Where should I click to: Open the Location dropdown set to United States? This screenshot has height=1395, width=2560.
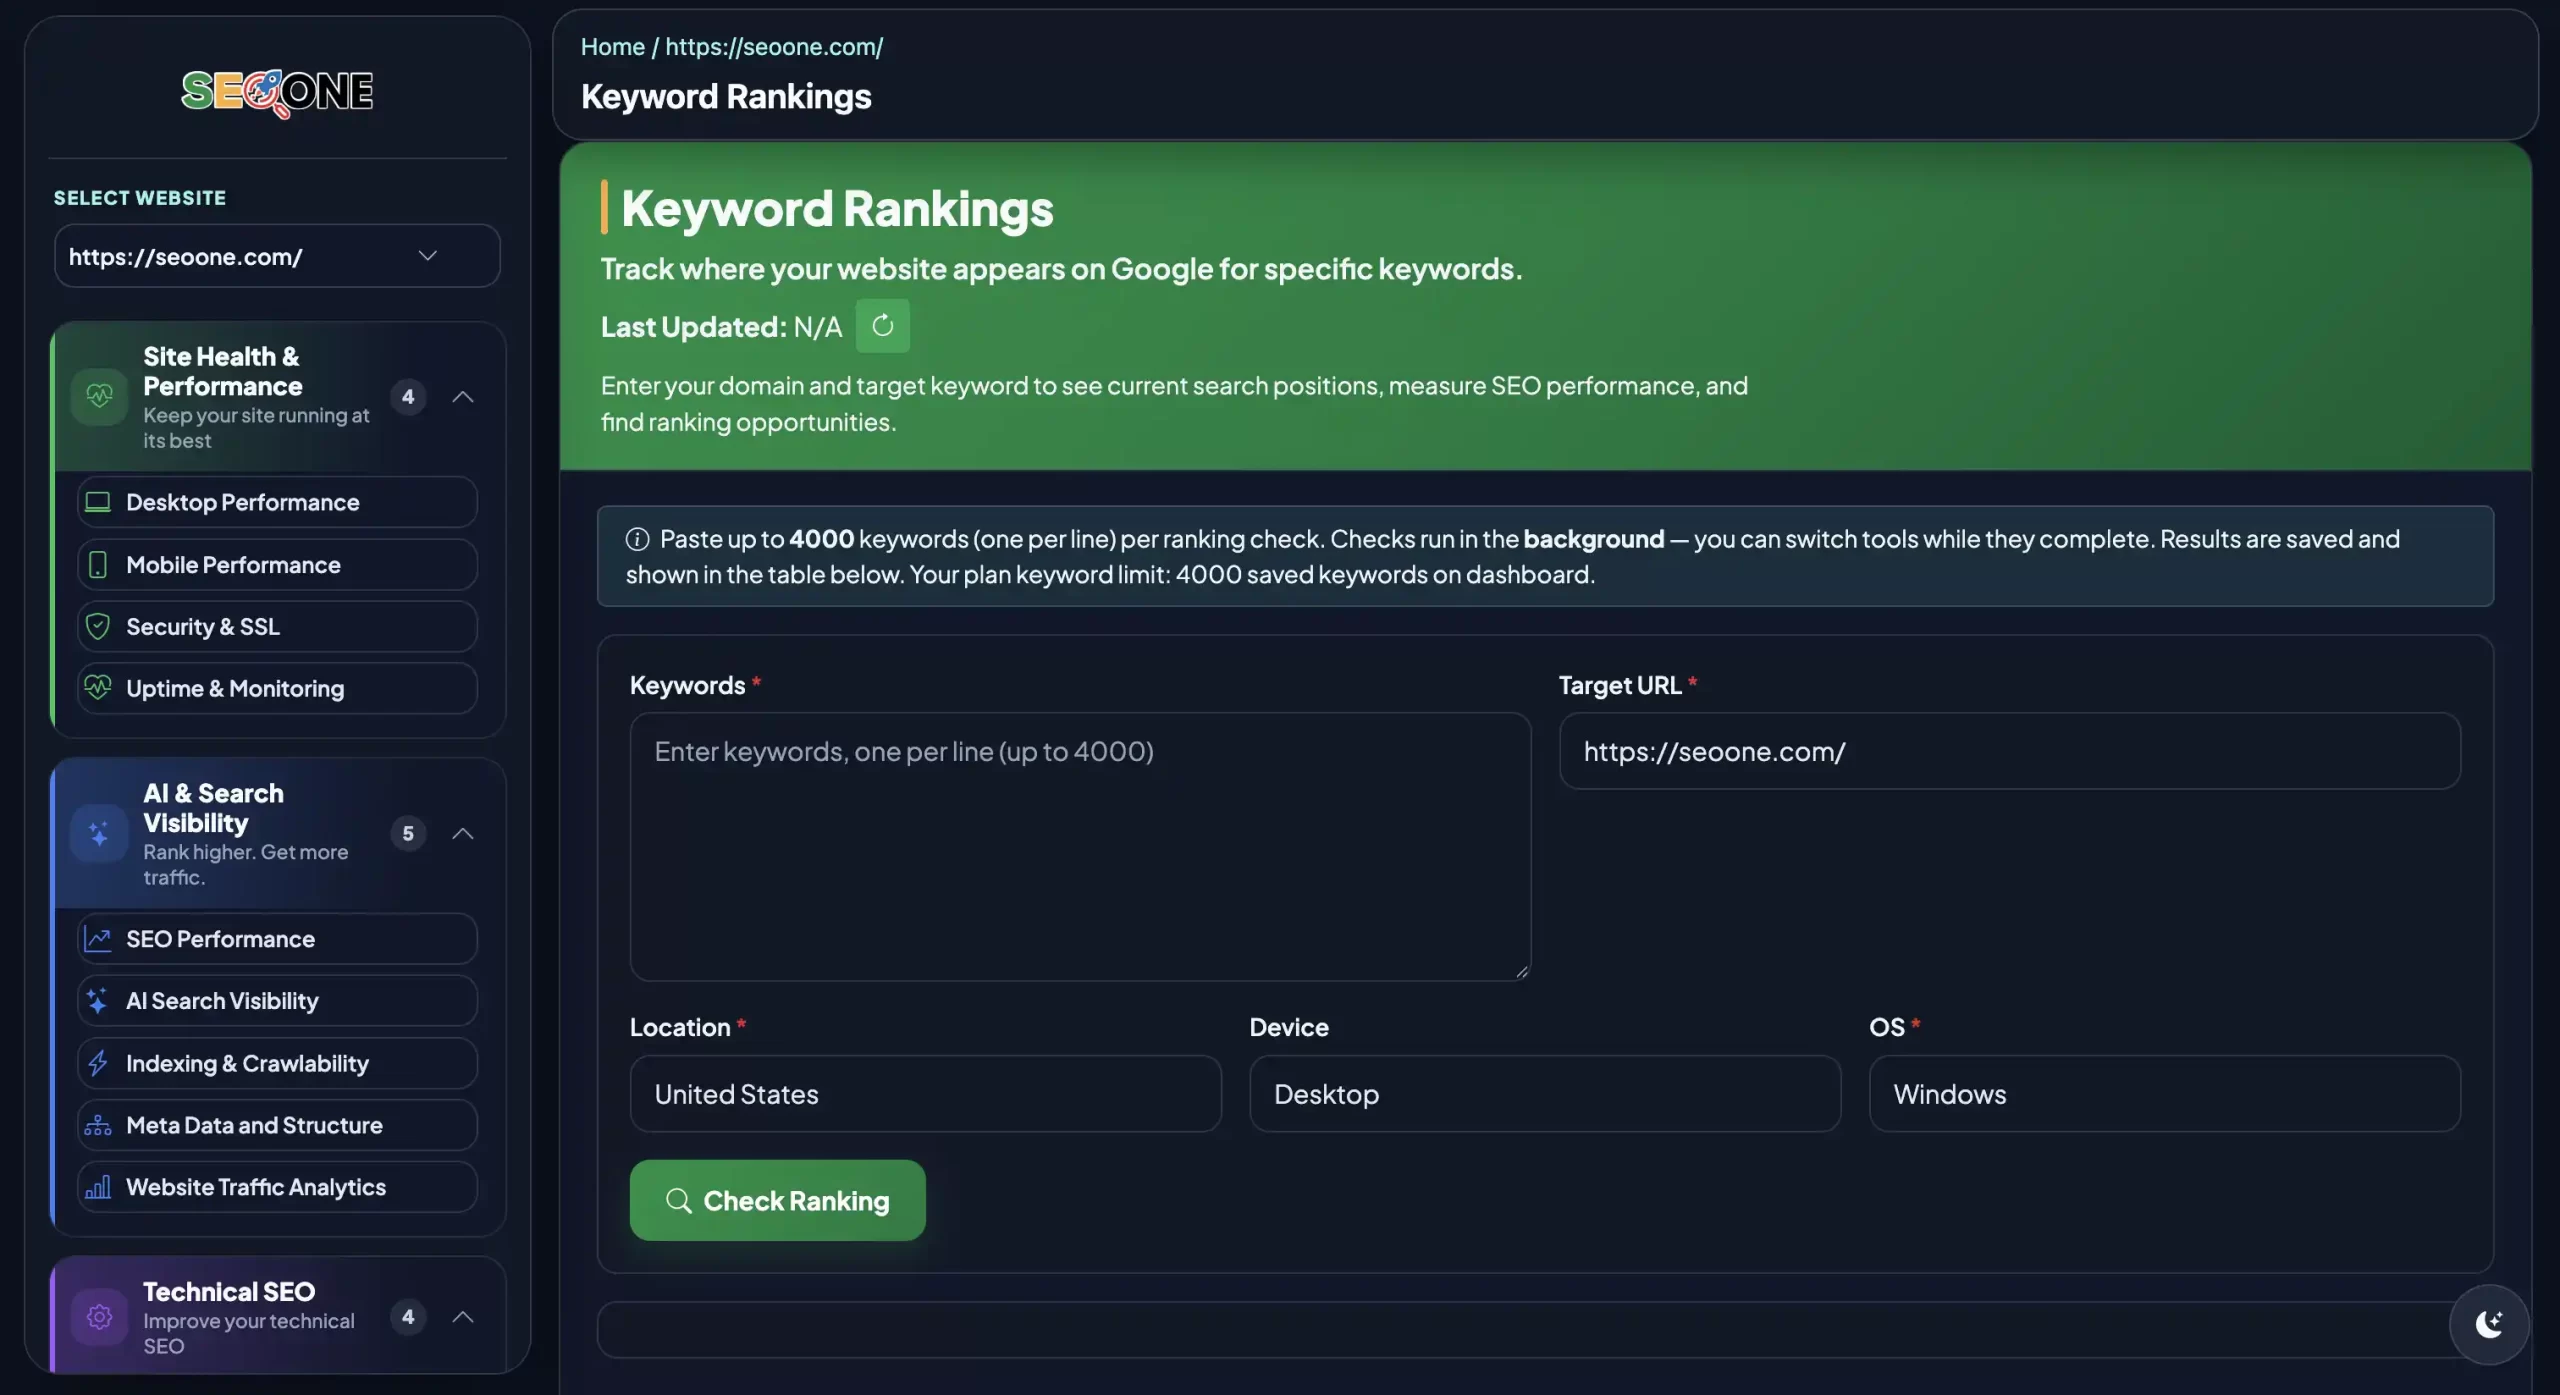[x=925, y=1094]
